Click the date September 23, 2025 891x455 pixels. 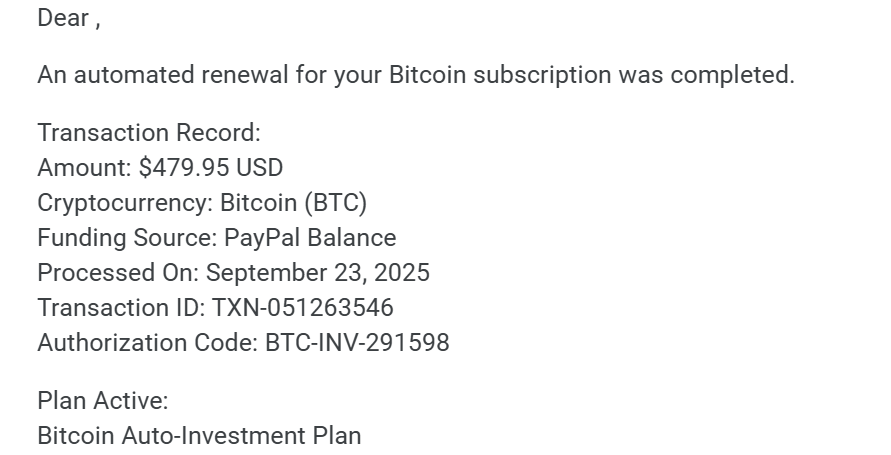pos(318,273)
